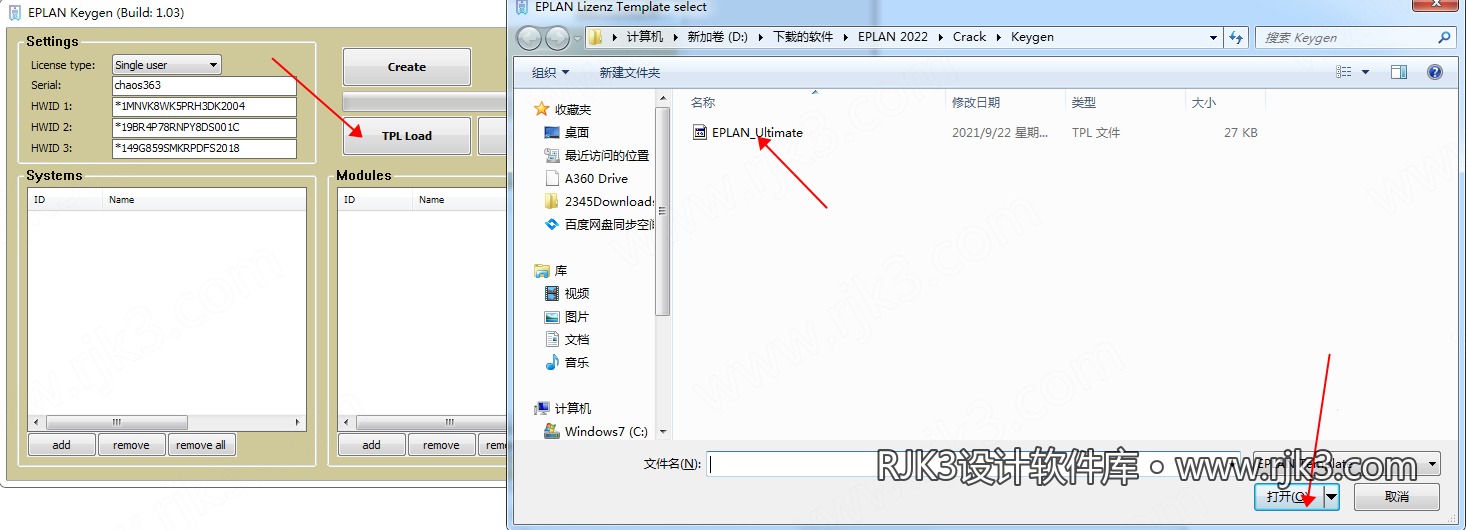Click the EPLAN 2022 breadcrumb segment
The height and width of the screenshot is (530, 1468).
[893, 37]
